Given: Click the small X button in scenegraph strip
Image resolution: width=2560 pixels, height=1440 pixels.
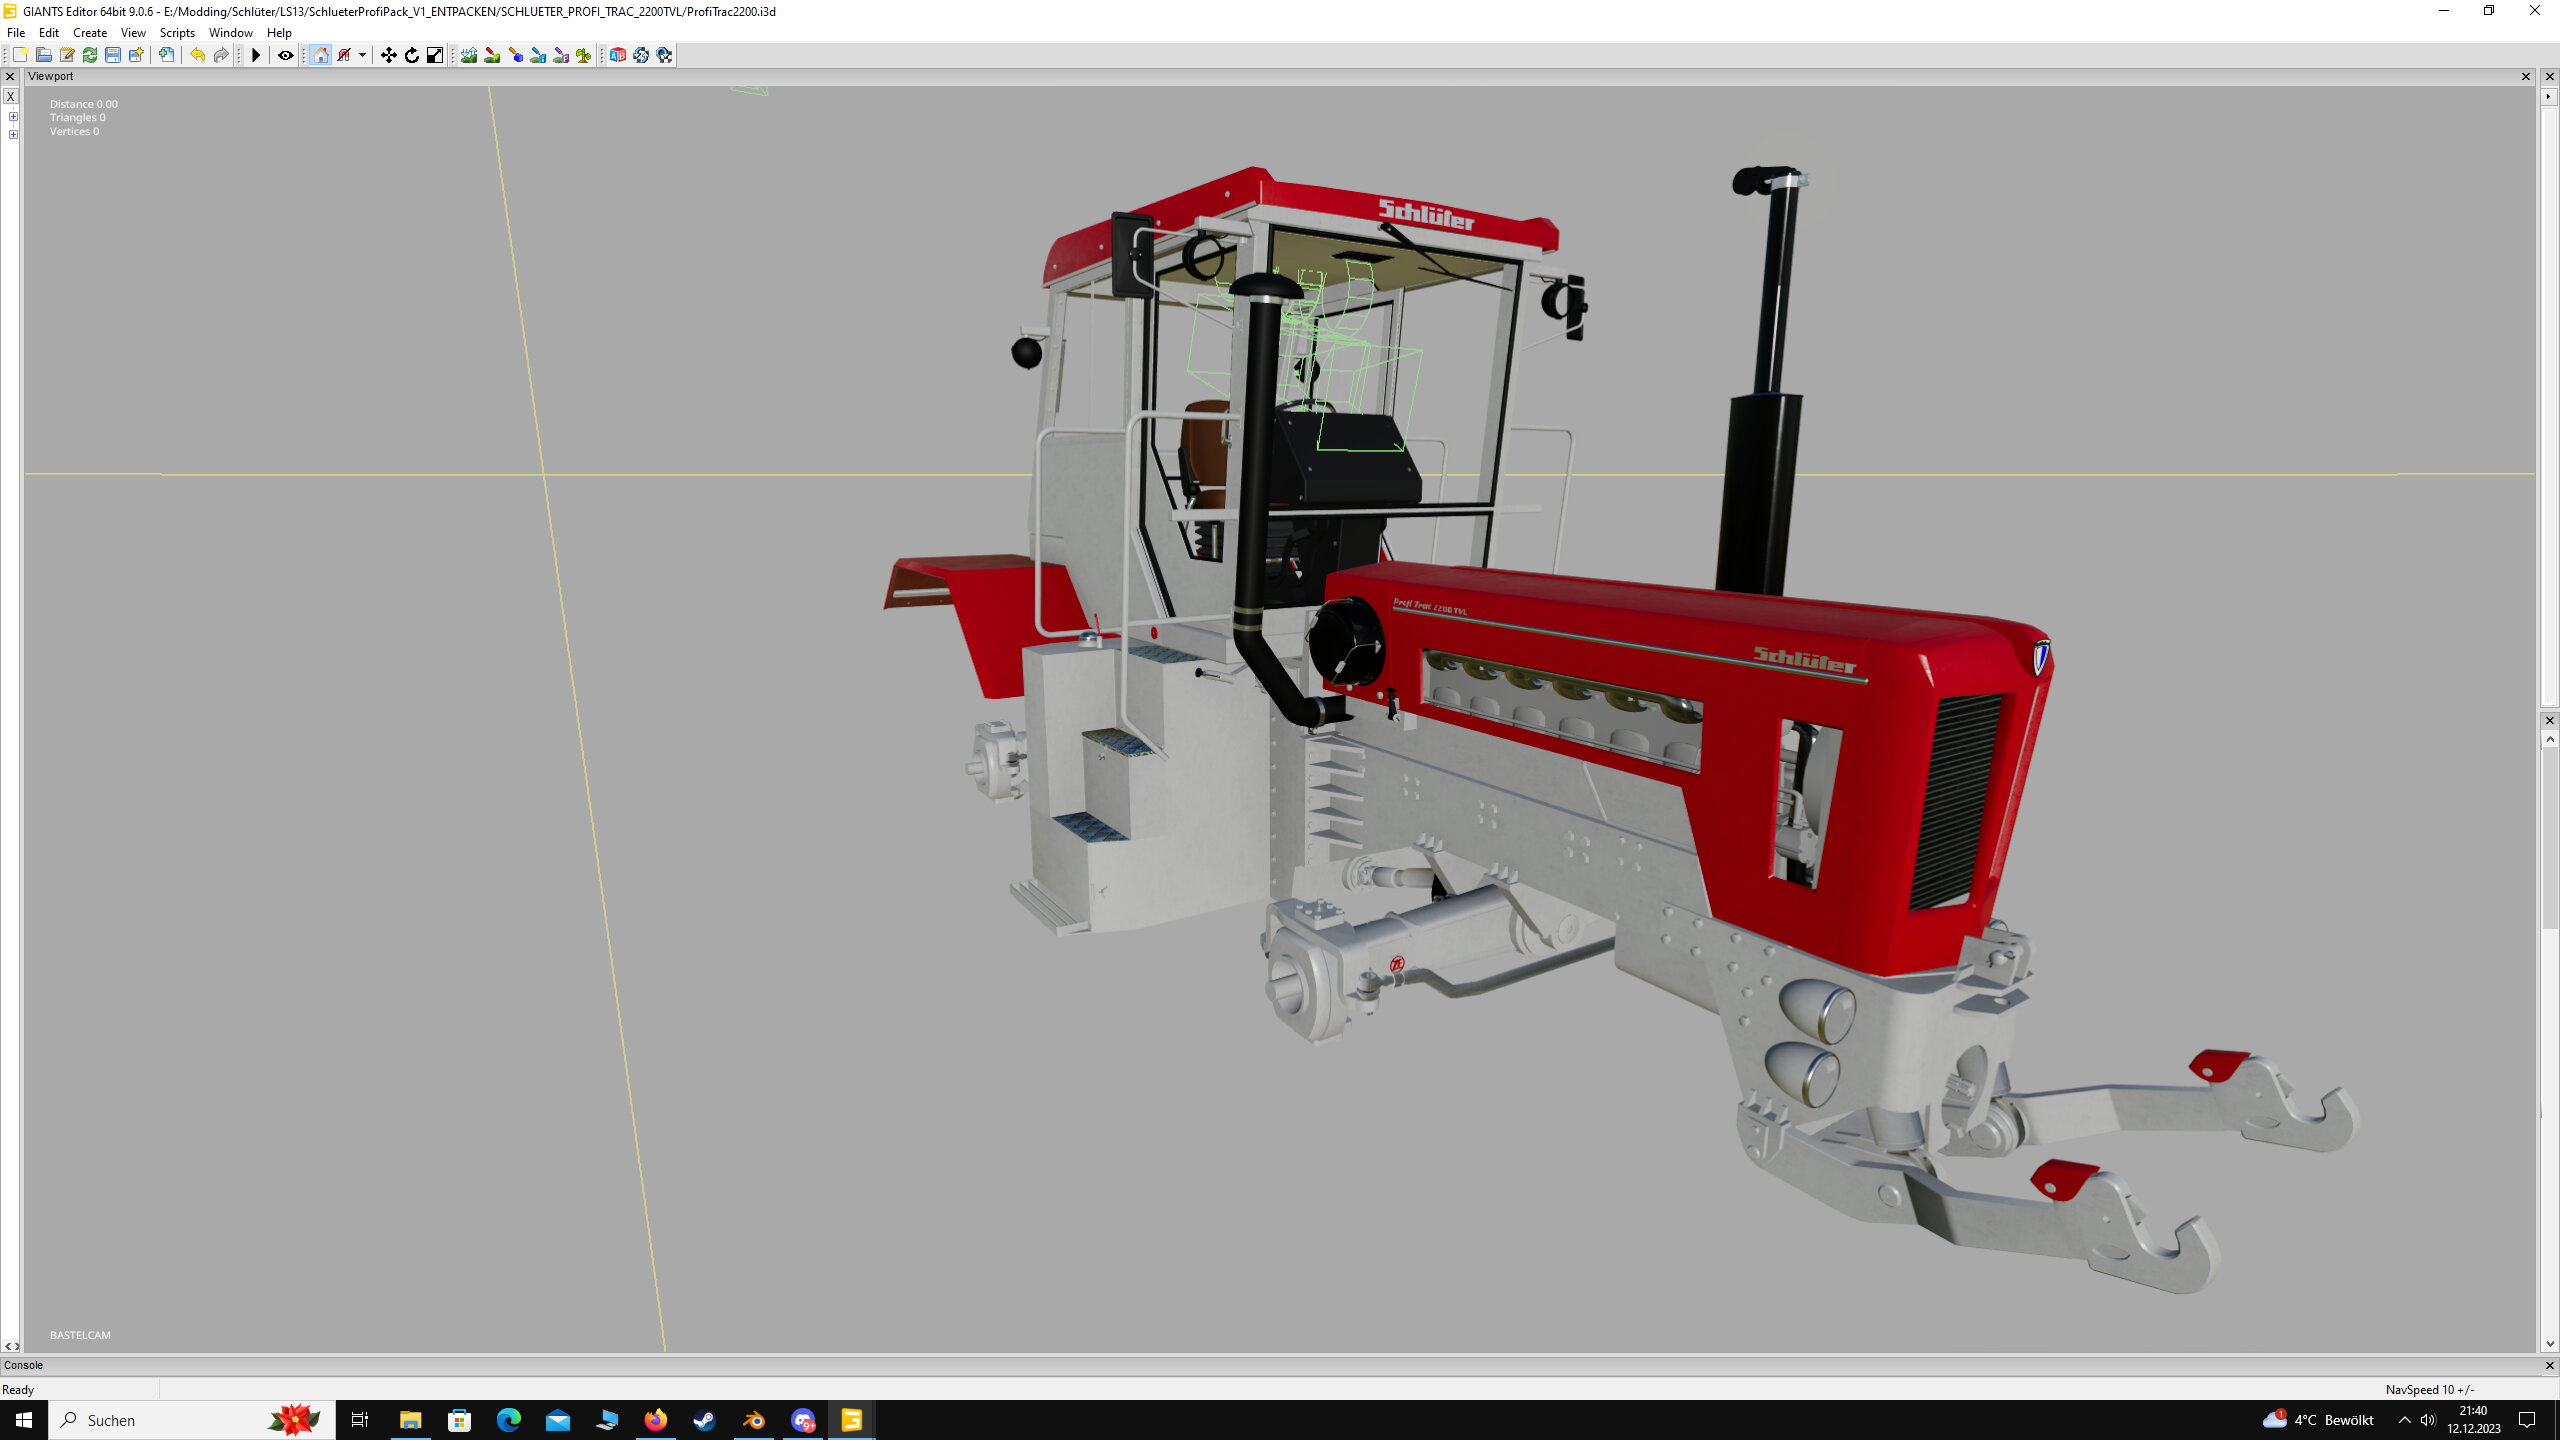Looking at the screenshot, I should [10, 97].
